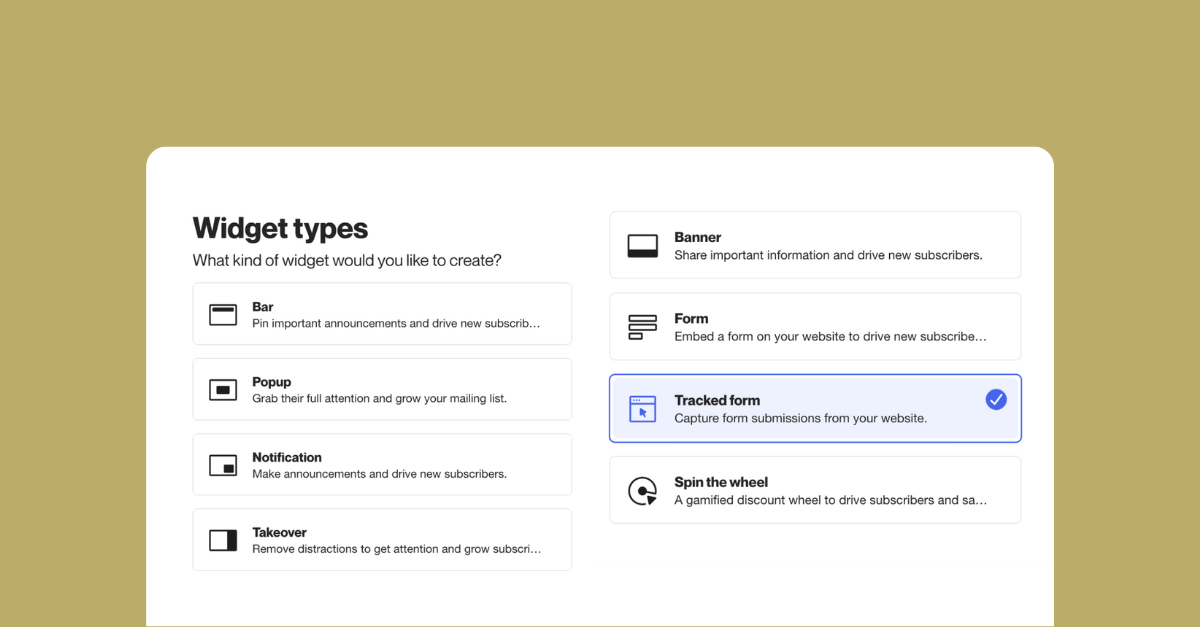Choose the Takeover widget type
Screen dimensions: 1200x627
tap(382, 539)
